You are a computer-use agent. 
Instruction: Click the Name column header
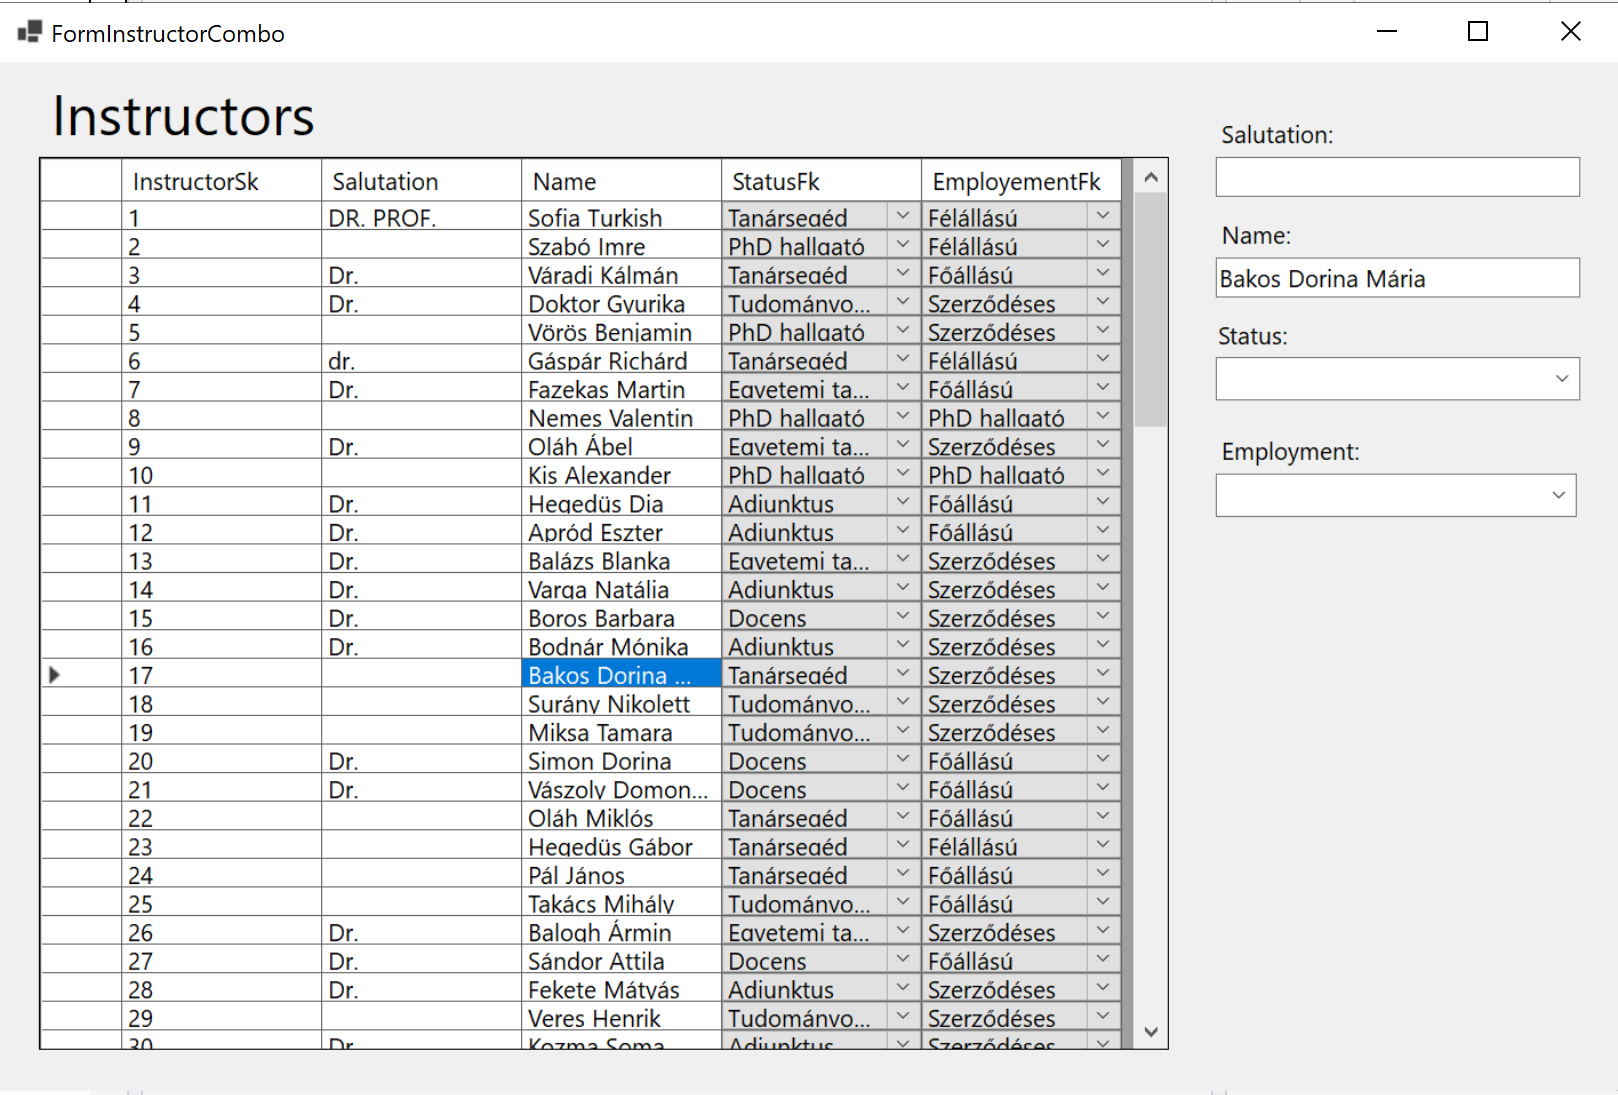pos(621,181)
